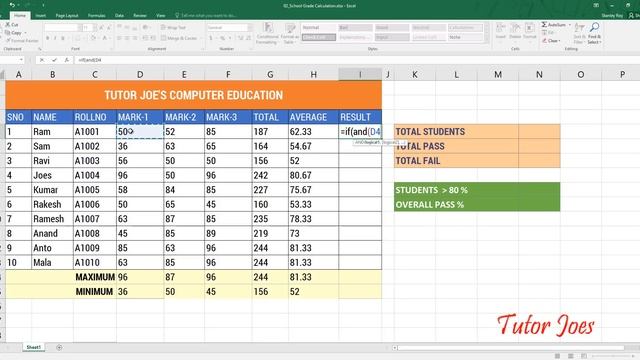Viewport: 640px width, 360px height.
Task: Toggle Underline formatting
Action: click(x=63, y=38)
